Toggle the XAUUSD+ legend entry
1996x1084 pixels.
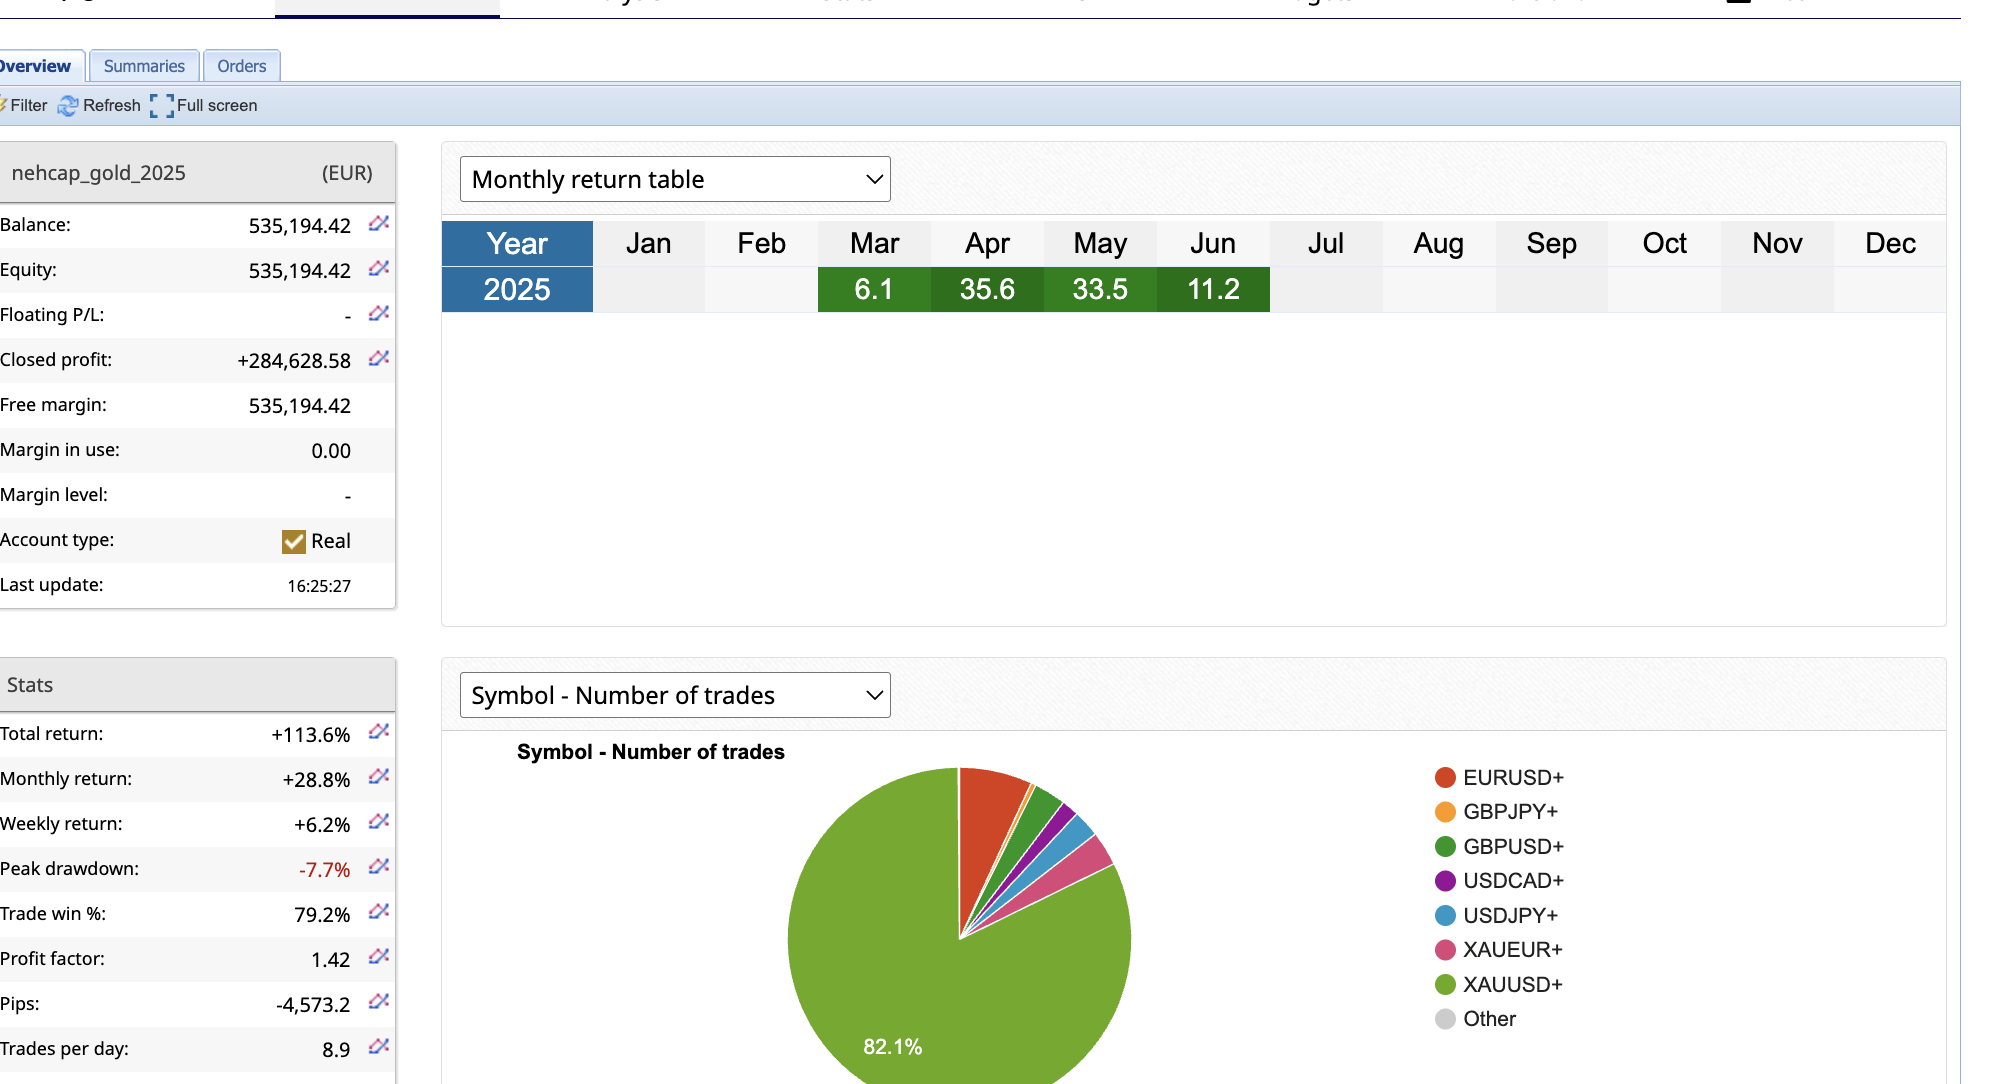click(x=1511, y=984)
